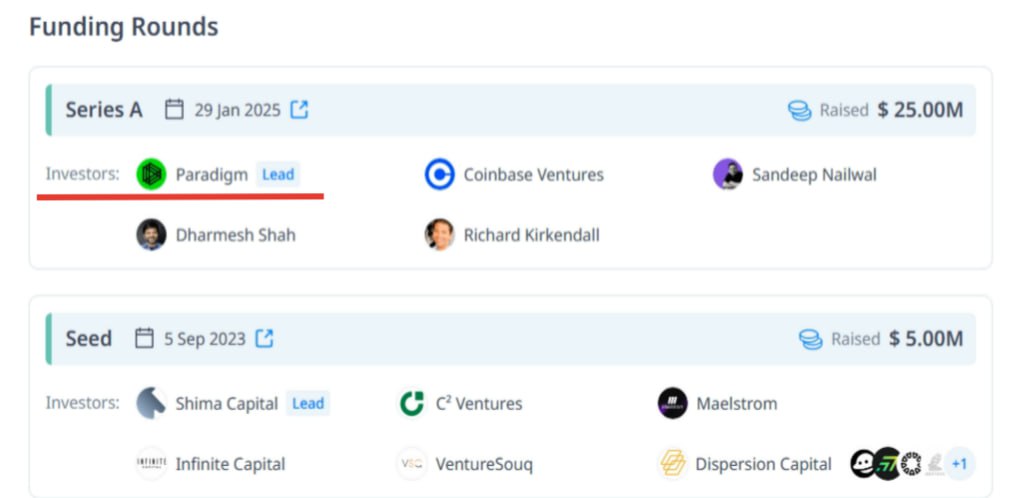Image resolution: width=1009 pixels, height=498 pixels.
Task: Click the Lead badge next to Shima Capital
Action: (308, 403)
